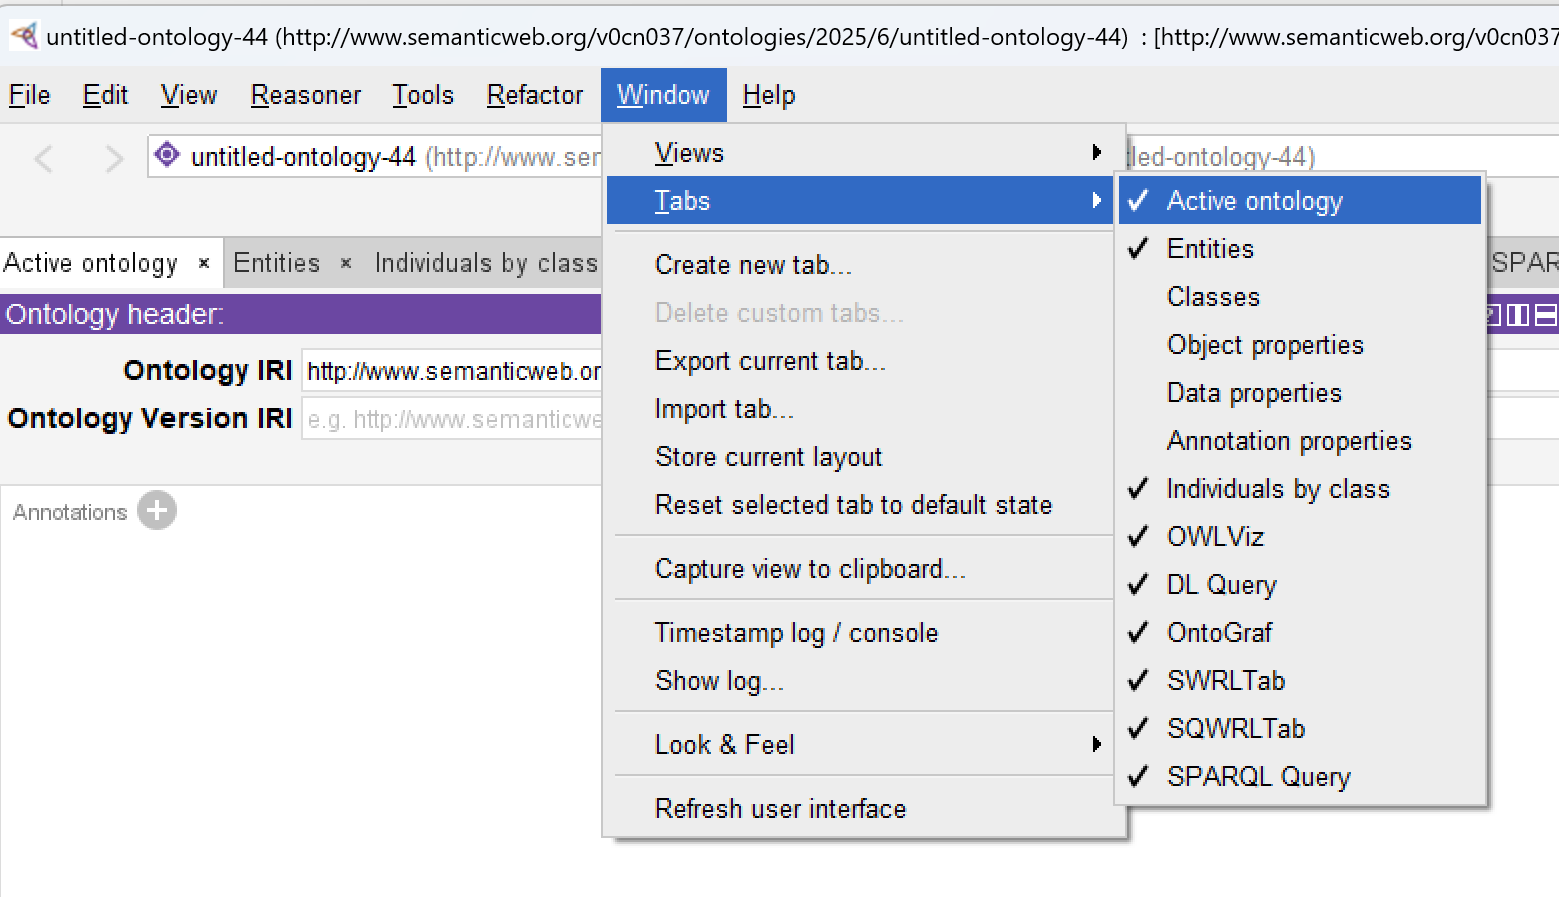1559x897 pixels.
Task: Enable the Annotation properties tab
Action: pos(1300,440)
